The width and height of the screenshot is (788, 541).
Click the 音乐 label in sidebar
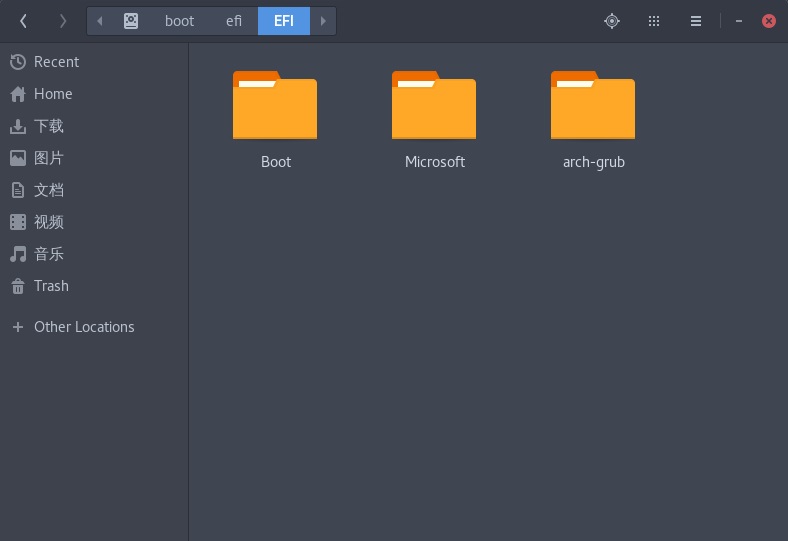point(49,254)
